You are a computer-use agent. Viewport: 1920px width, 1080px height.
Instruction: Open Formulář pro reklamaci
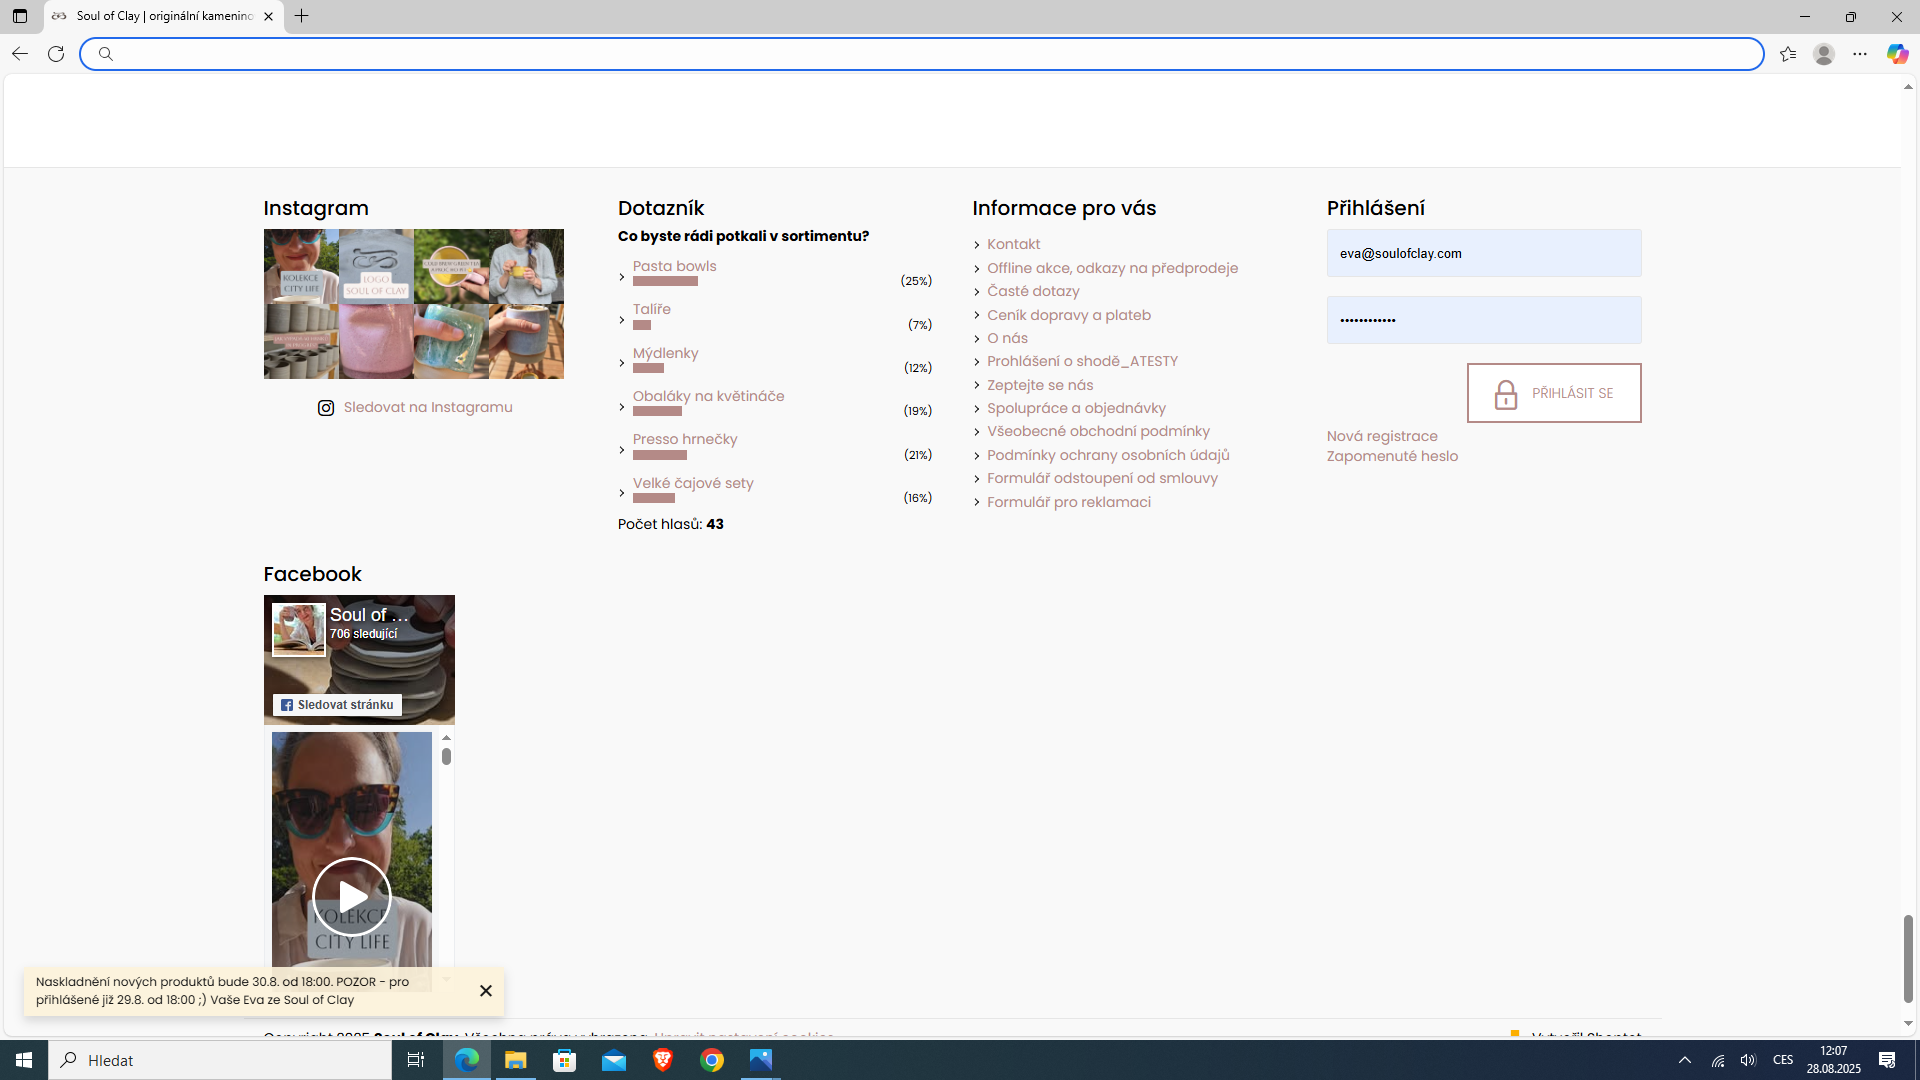pyautogui.click(x=1068, y=502)
